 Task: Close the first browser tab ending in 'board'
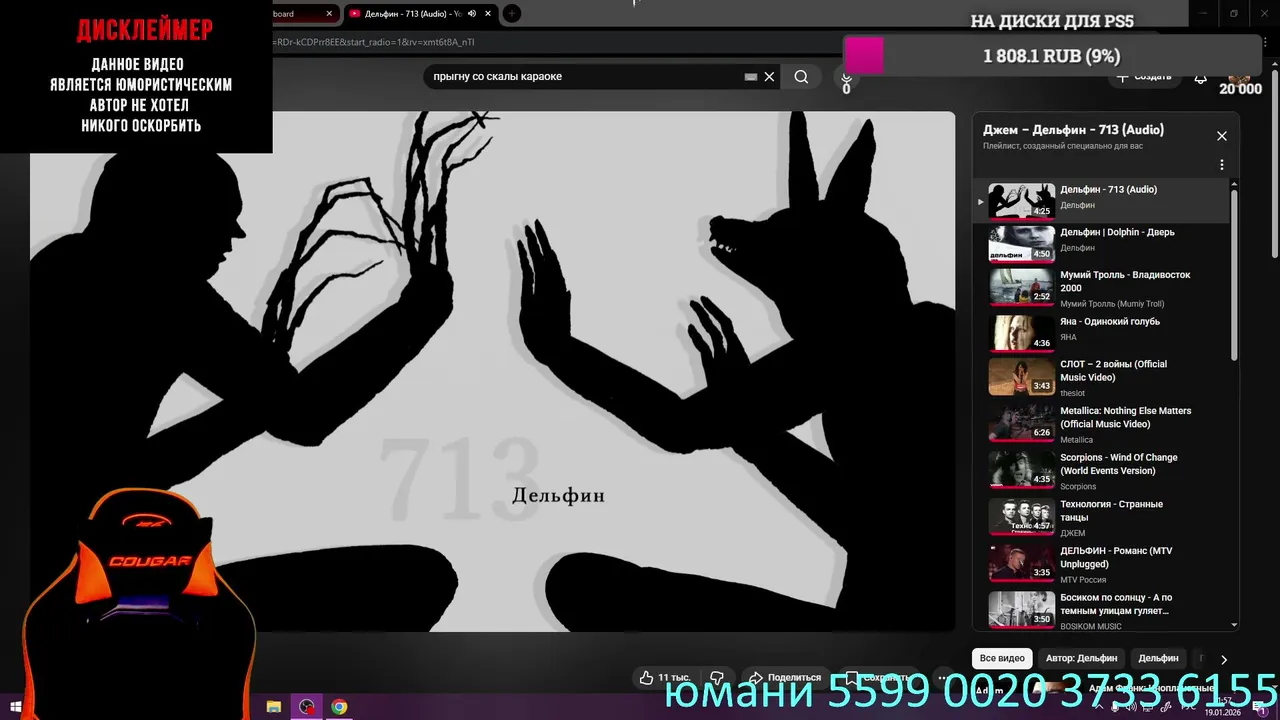pyautogui.click(x=329, y=14)
